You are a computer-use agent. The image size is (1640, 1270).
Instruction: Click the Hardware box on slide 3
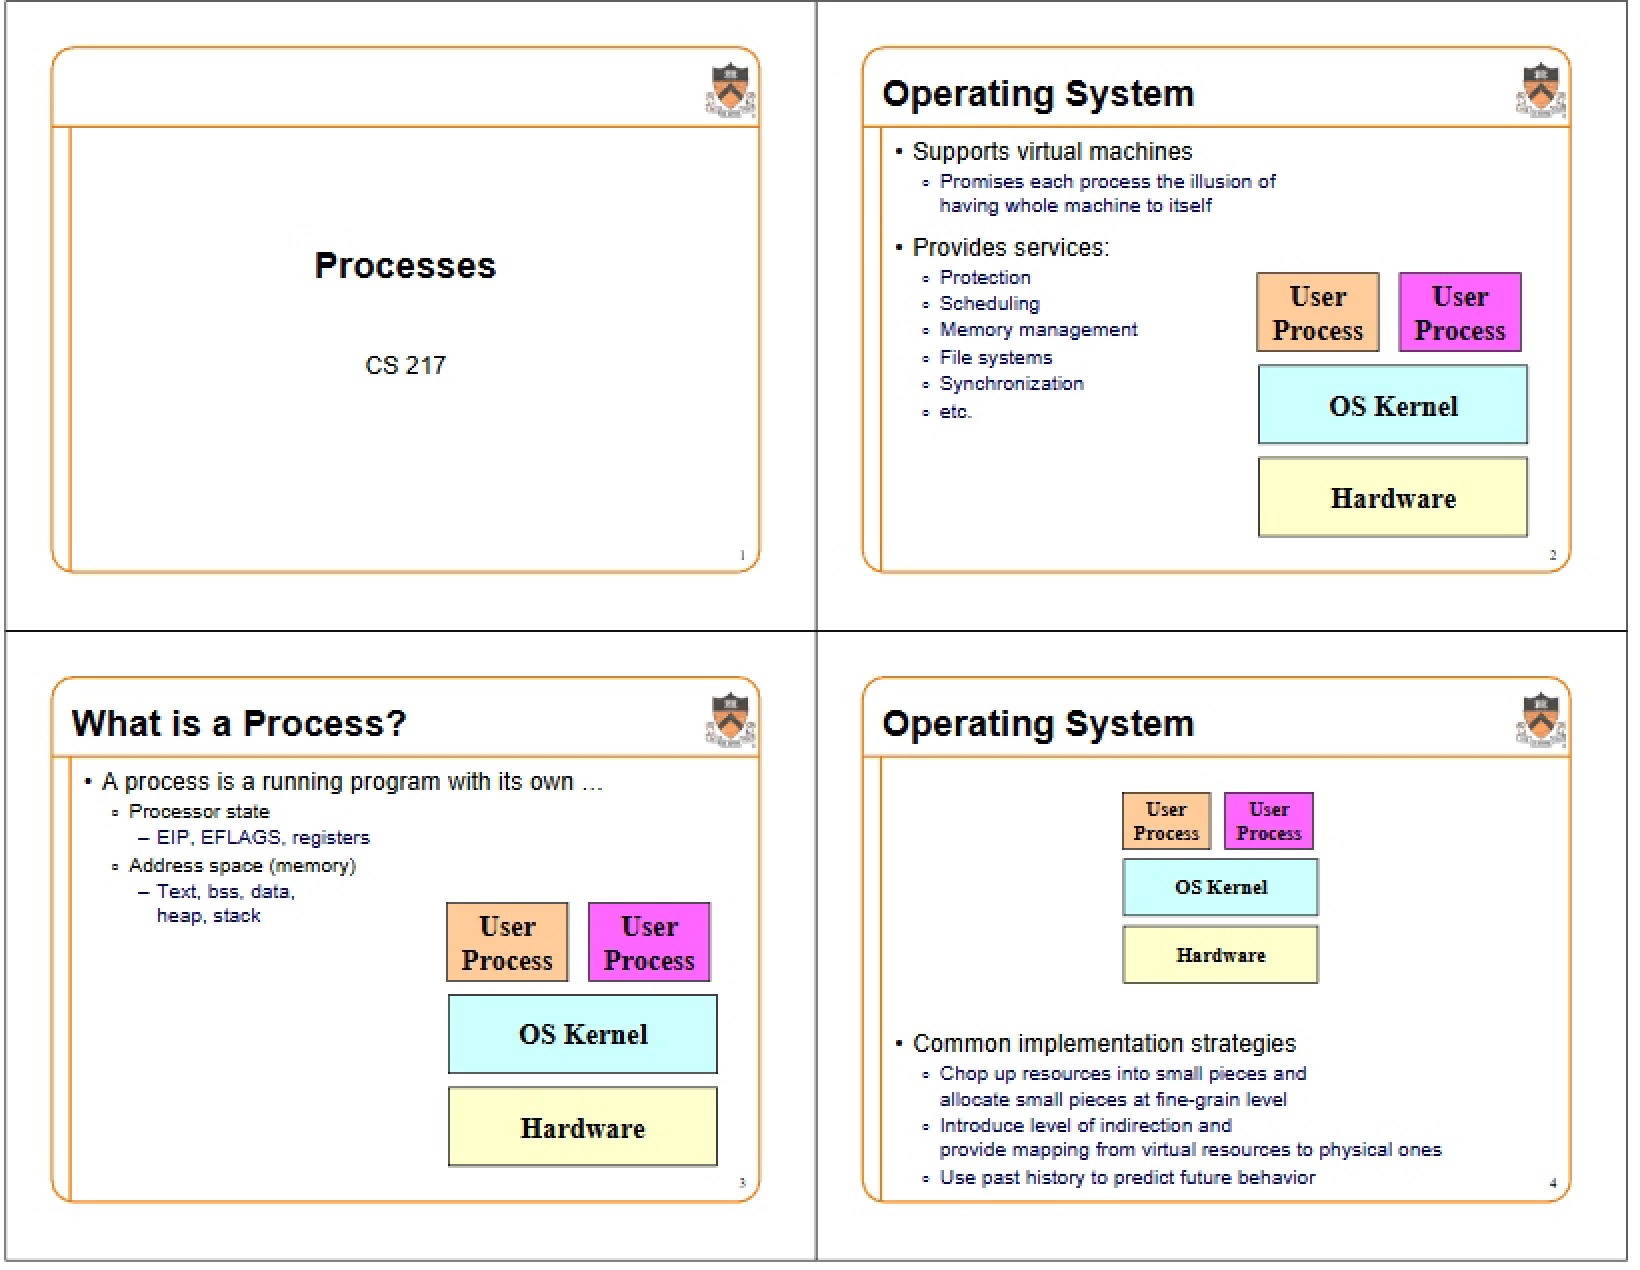click(583, 1127)
